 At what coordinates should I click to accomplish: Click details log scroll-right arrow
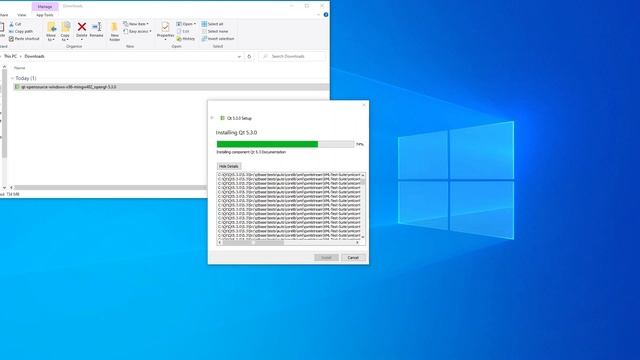point(358,242)
